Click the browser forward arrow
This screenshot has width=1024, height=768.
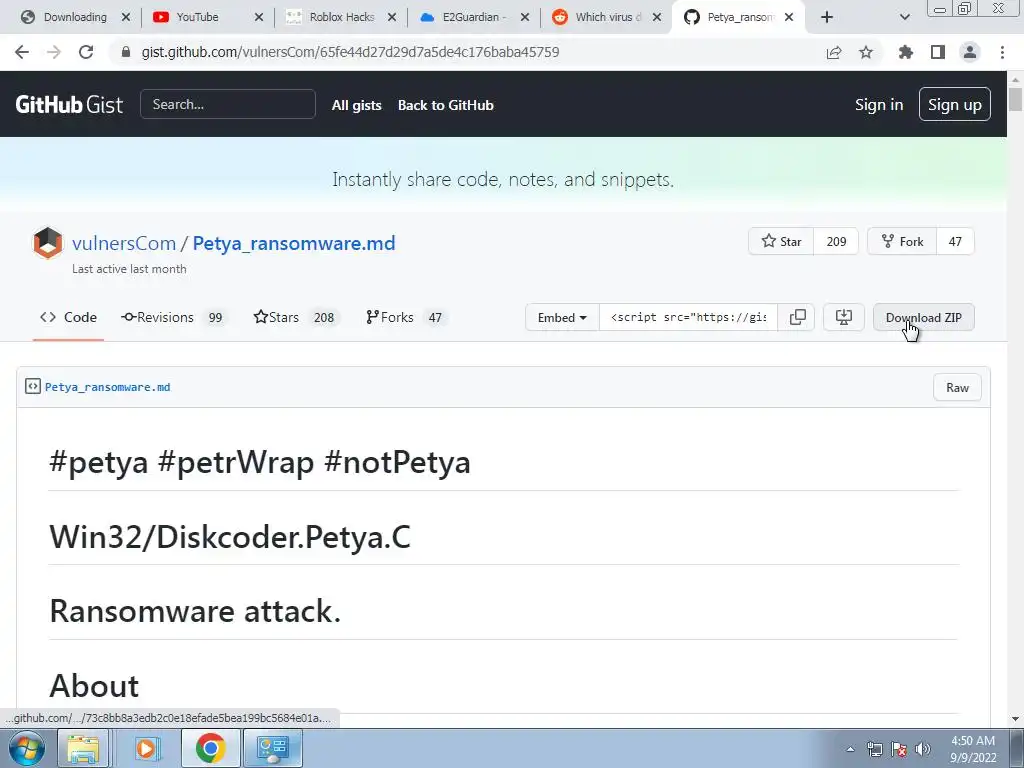(54, 52)
